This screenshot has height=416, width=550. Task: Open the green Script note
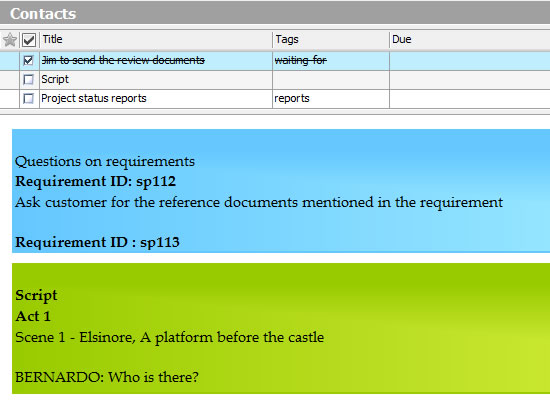tap(281, 328)
